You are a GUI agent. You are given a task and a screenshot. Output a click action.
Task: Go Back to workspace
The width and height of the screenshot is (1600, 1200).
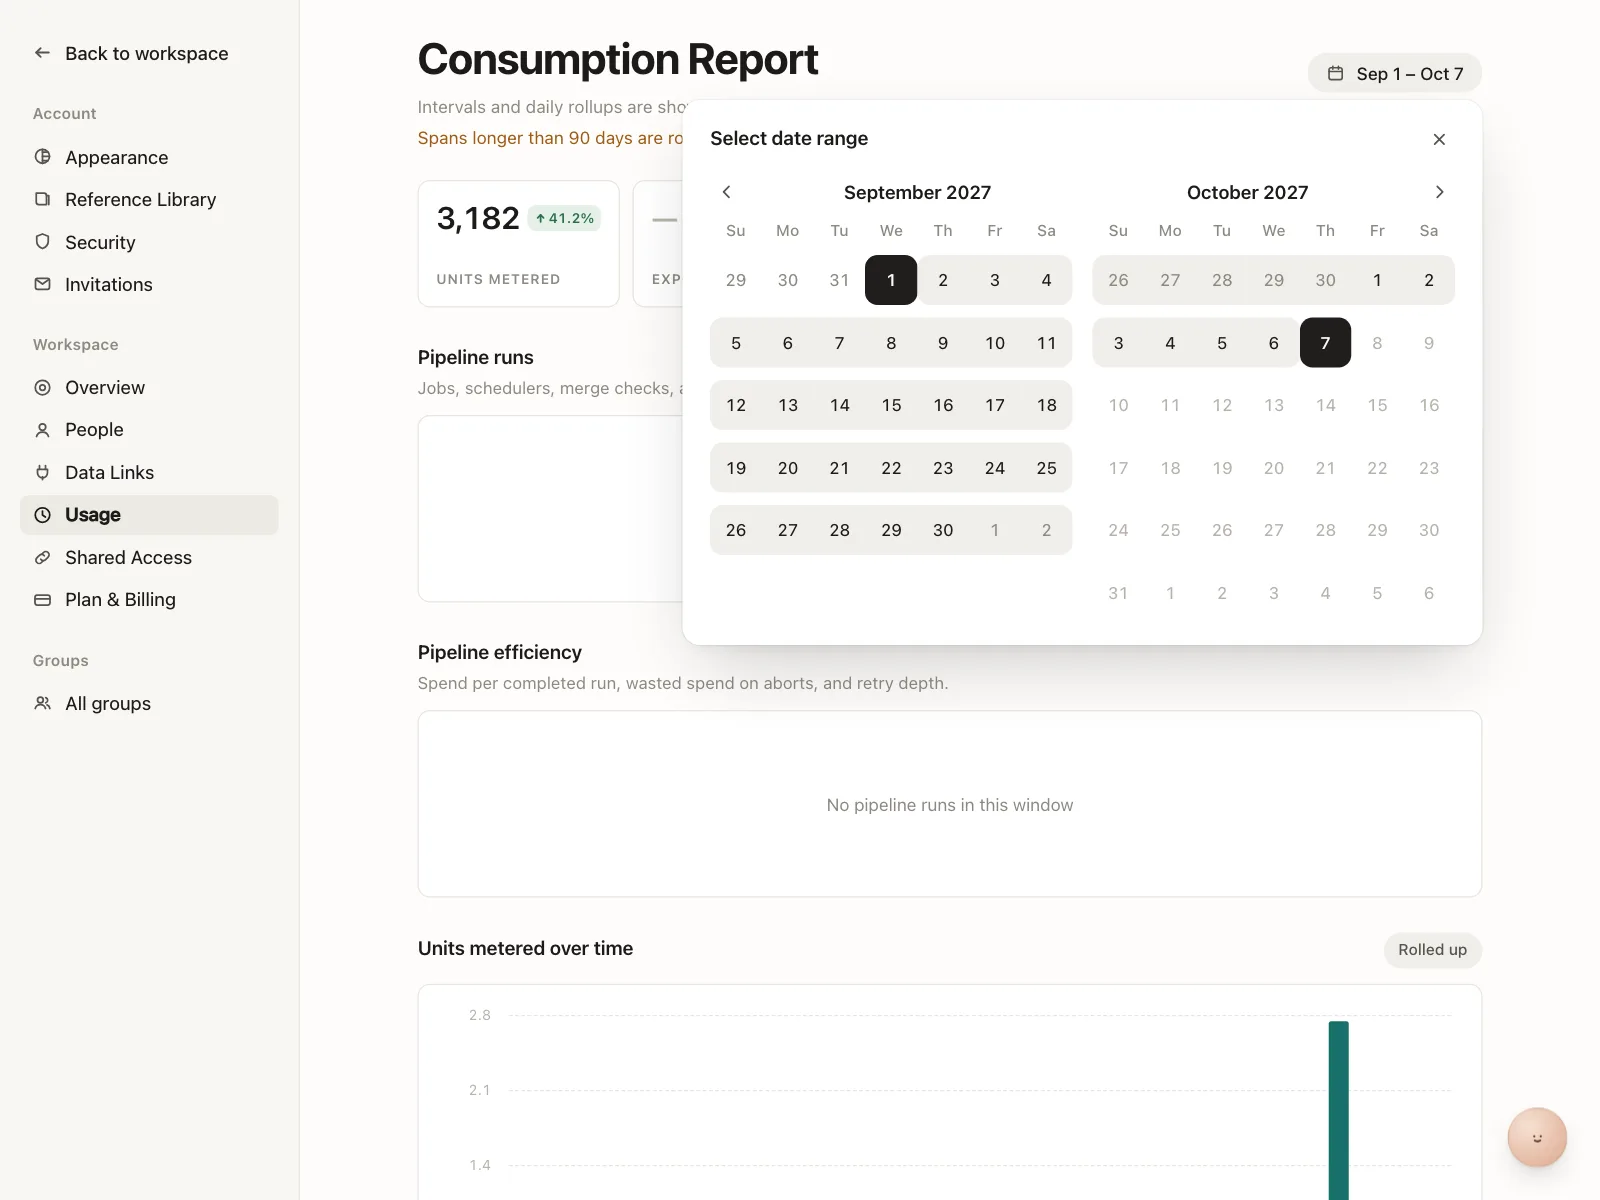pos(150,53)
